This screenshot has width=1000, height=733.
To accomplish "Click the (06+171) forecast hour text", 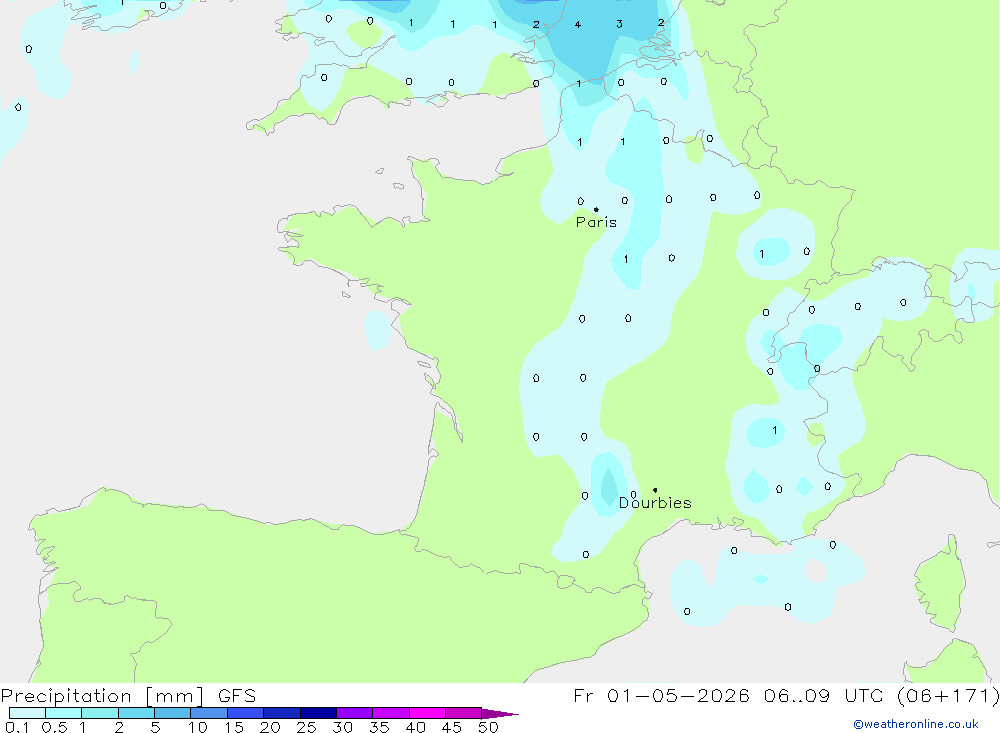I will [948, 696].
